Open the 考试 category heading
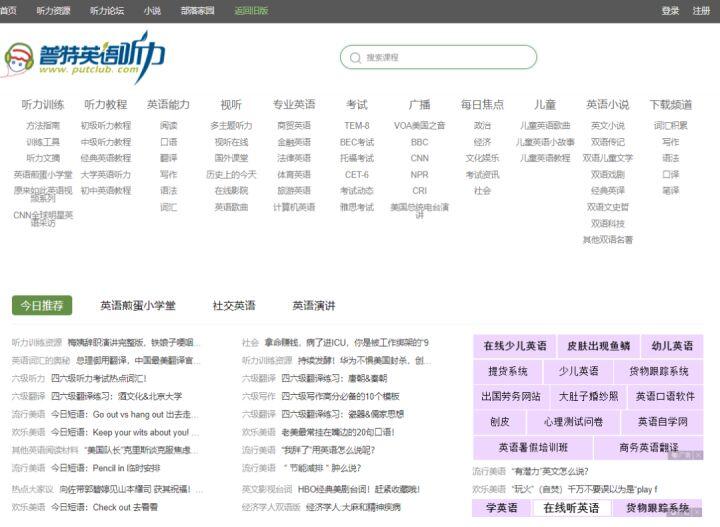720x527 pixels. point(357,105)
